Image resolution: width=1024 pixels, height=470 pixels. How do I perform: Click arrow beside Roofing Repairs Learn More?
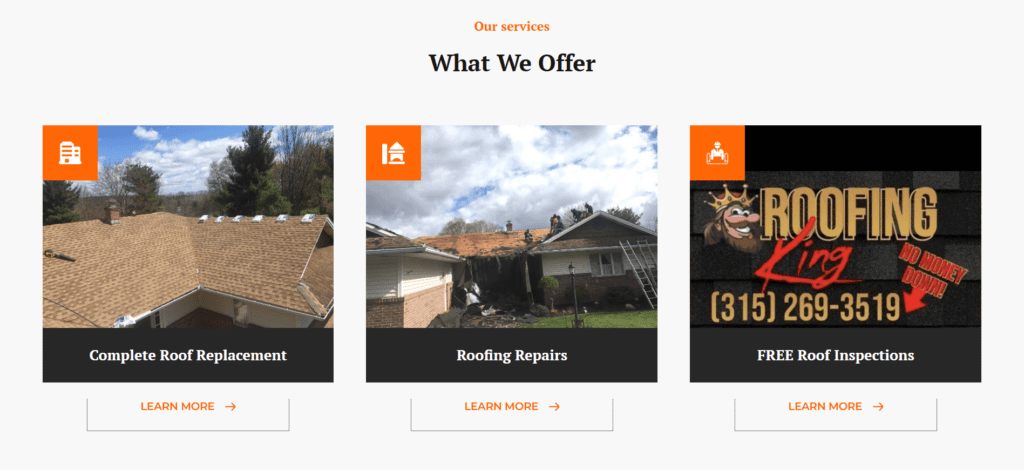coord(554,407)
